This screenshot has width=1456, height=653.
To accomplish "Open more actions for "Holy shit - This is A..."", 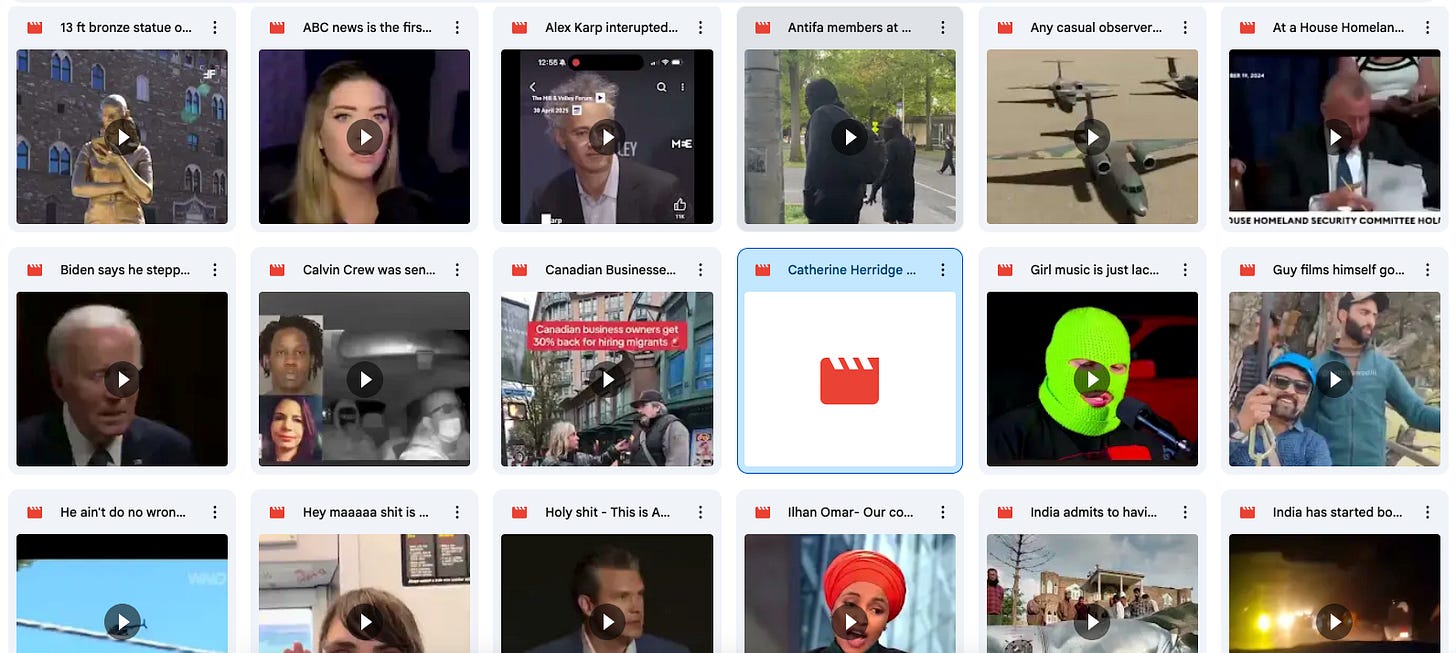I will (700, 512).
